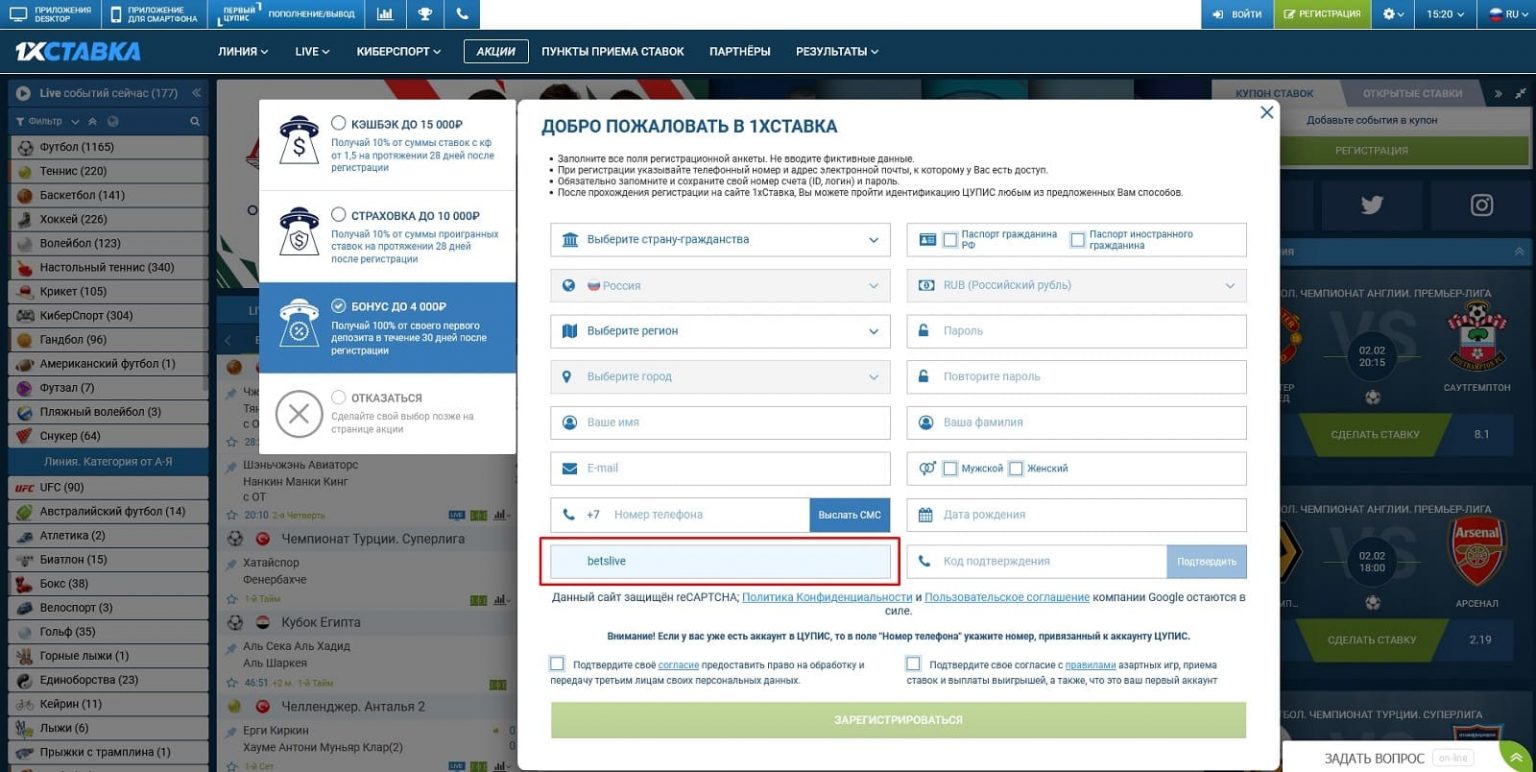Select the Бокс (38) category row
Image resolution: width=1536 pixels, height=772 pixels.
tap(109, 583)
